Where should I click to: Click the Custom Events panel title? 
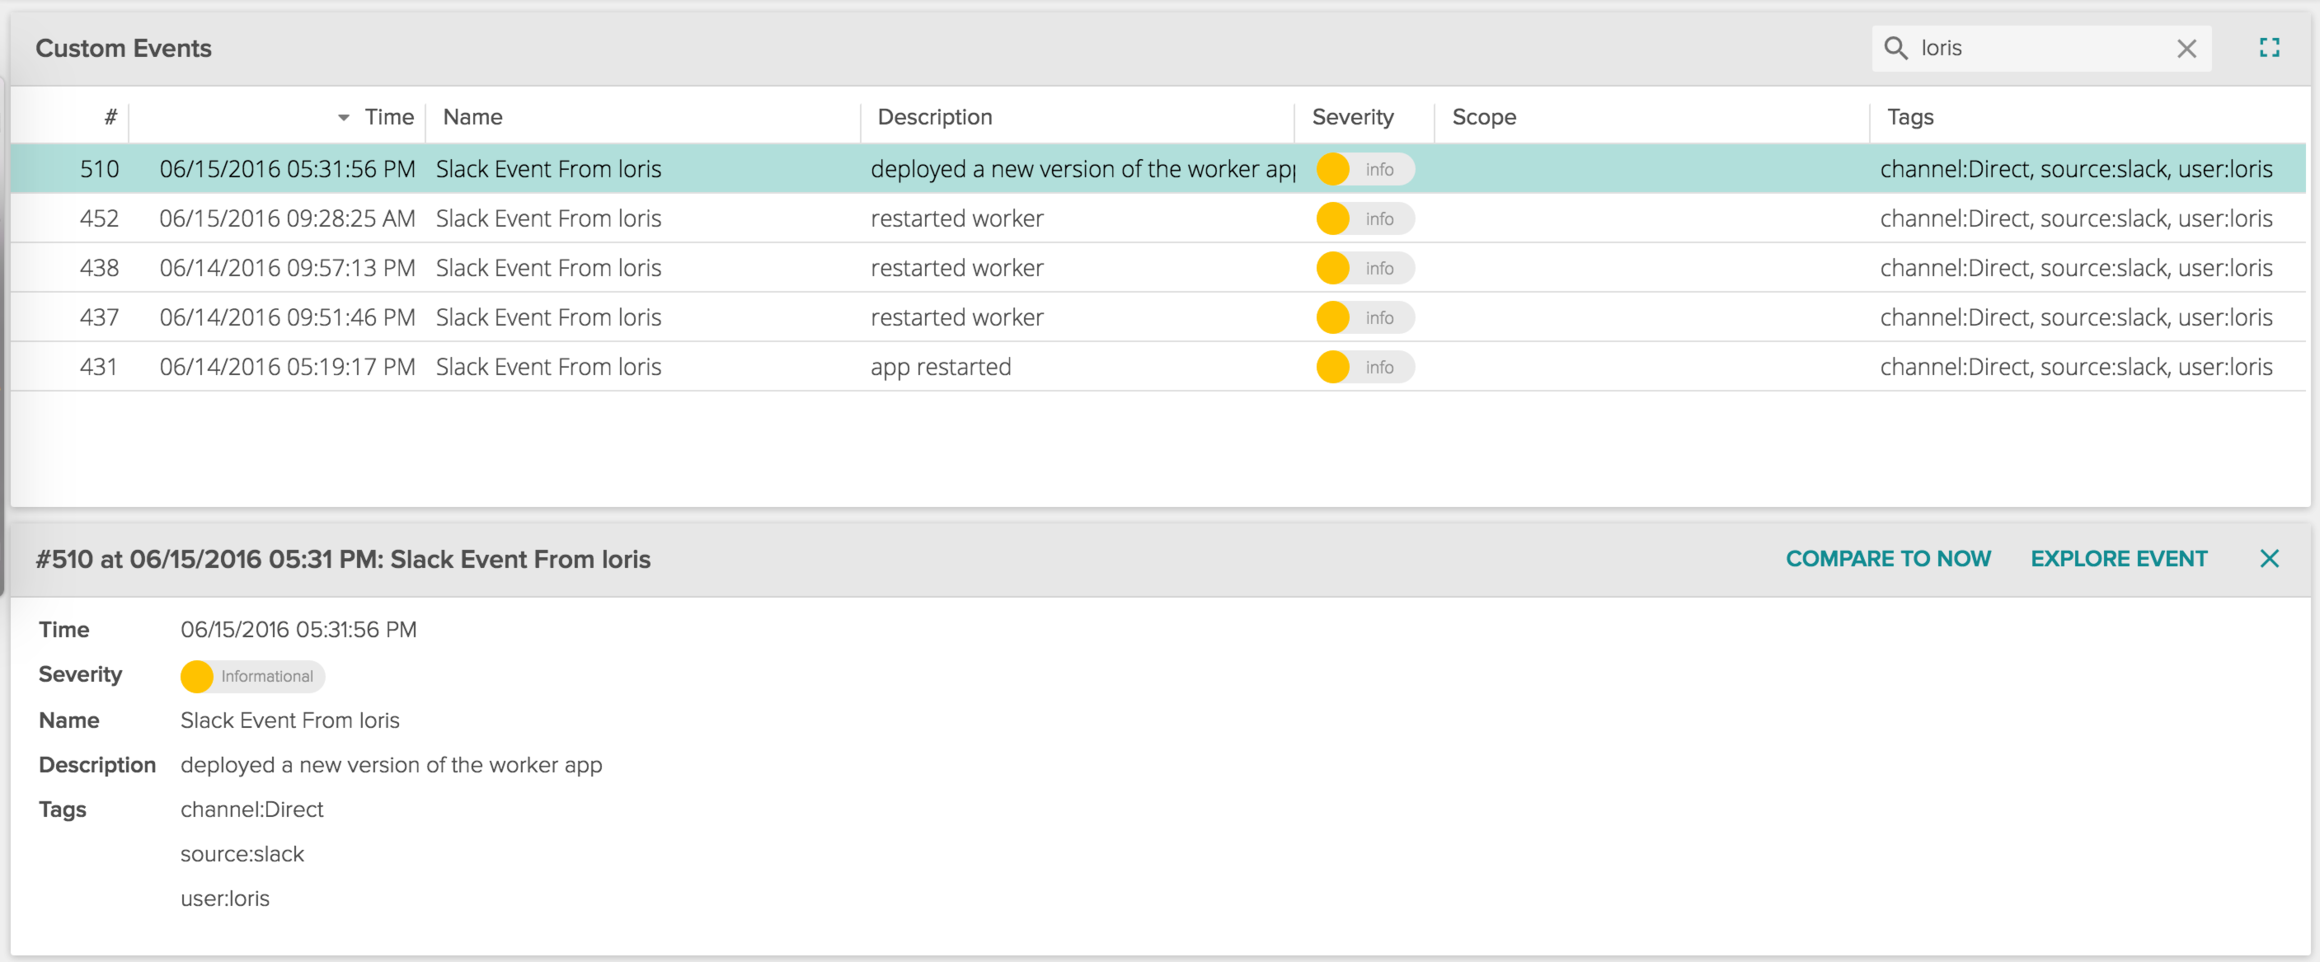pyautogui.click(x=123, y=48)
